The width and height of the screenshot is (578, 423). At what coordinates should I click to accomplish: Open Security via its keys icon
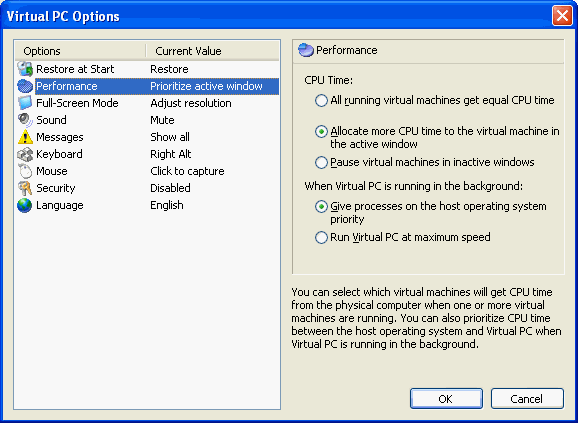coord(25,188)
